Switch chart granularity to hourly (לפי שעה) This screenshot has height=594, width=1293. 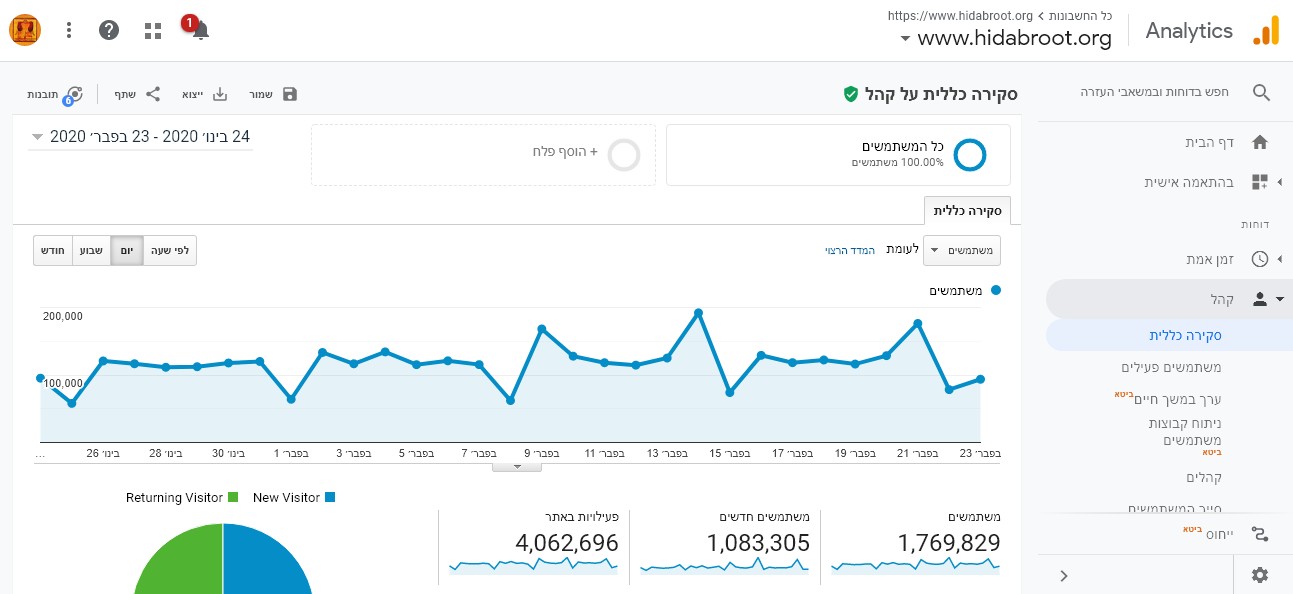pos(169,251)
